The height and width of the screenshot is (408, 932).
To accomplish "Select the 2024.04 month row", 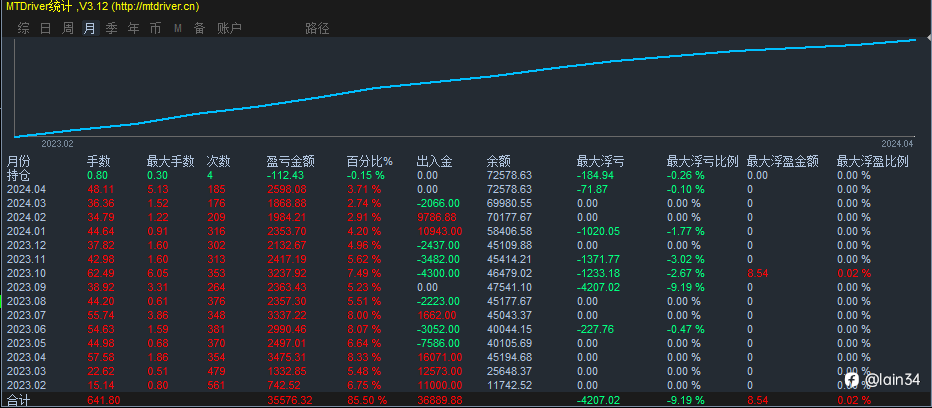I will click(x=466, y=189).
